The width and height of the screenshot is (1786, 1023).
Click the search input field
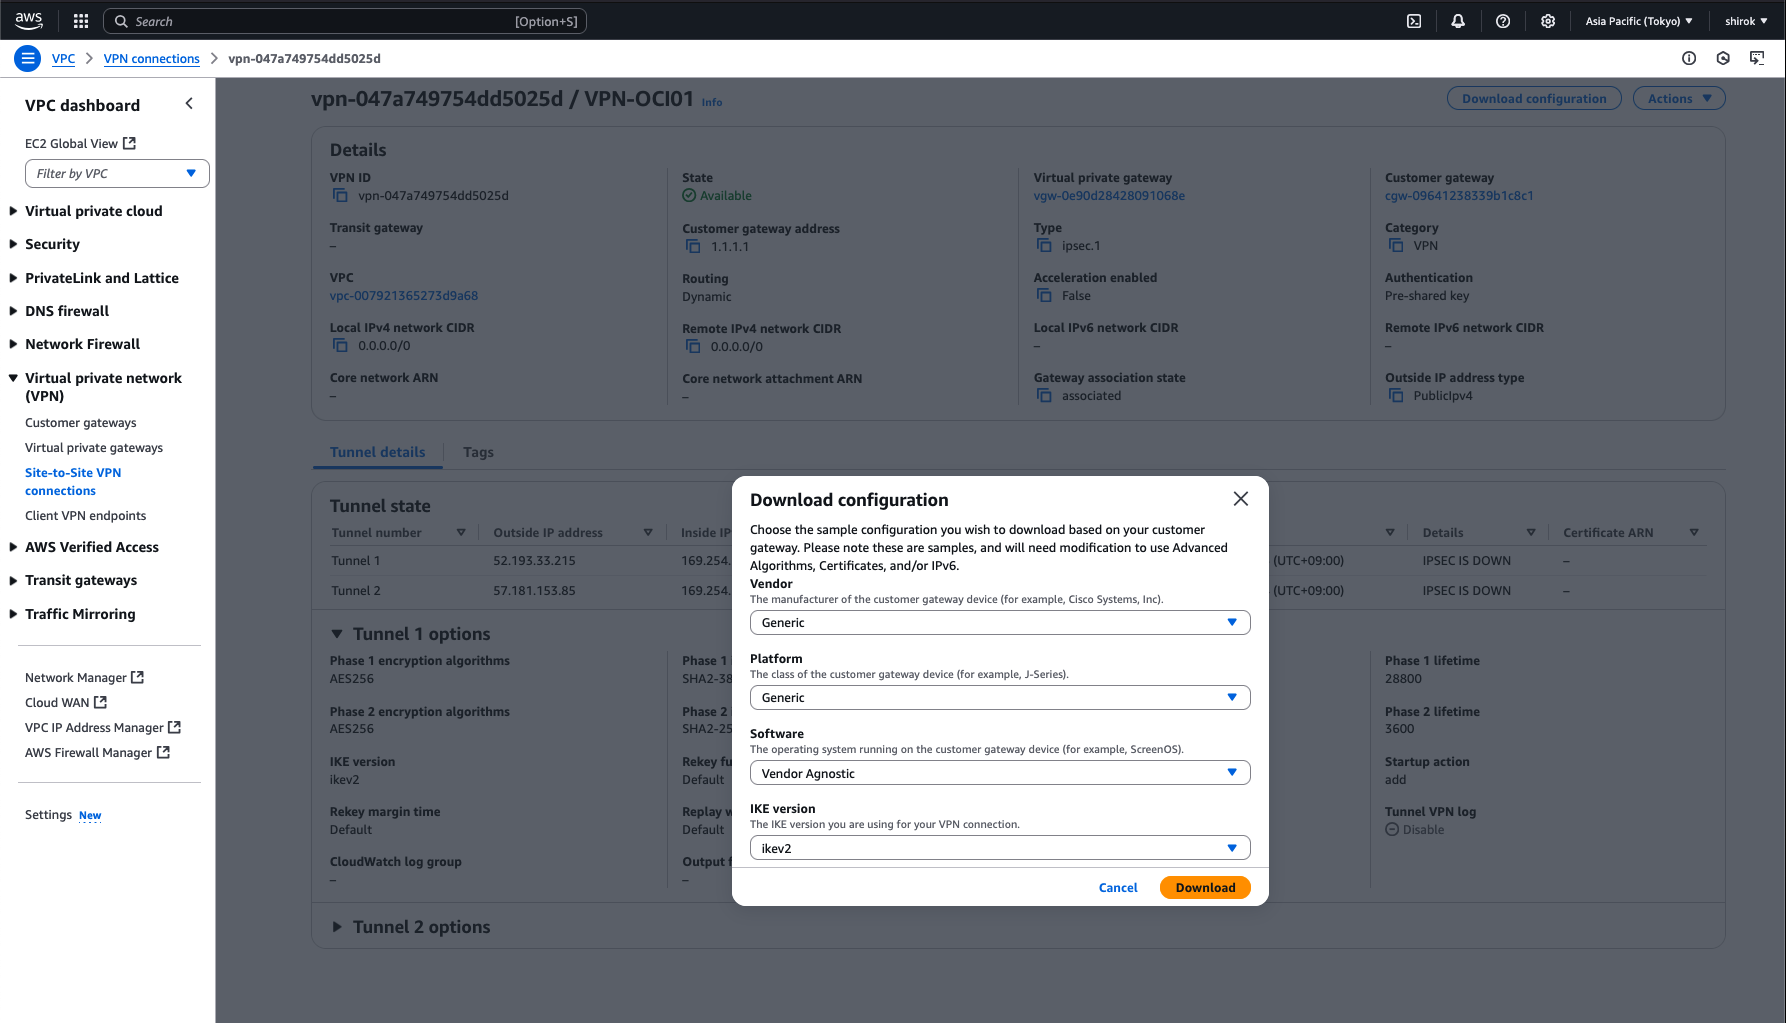pos(345,20)
